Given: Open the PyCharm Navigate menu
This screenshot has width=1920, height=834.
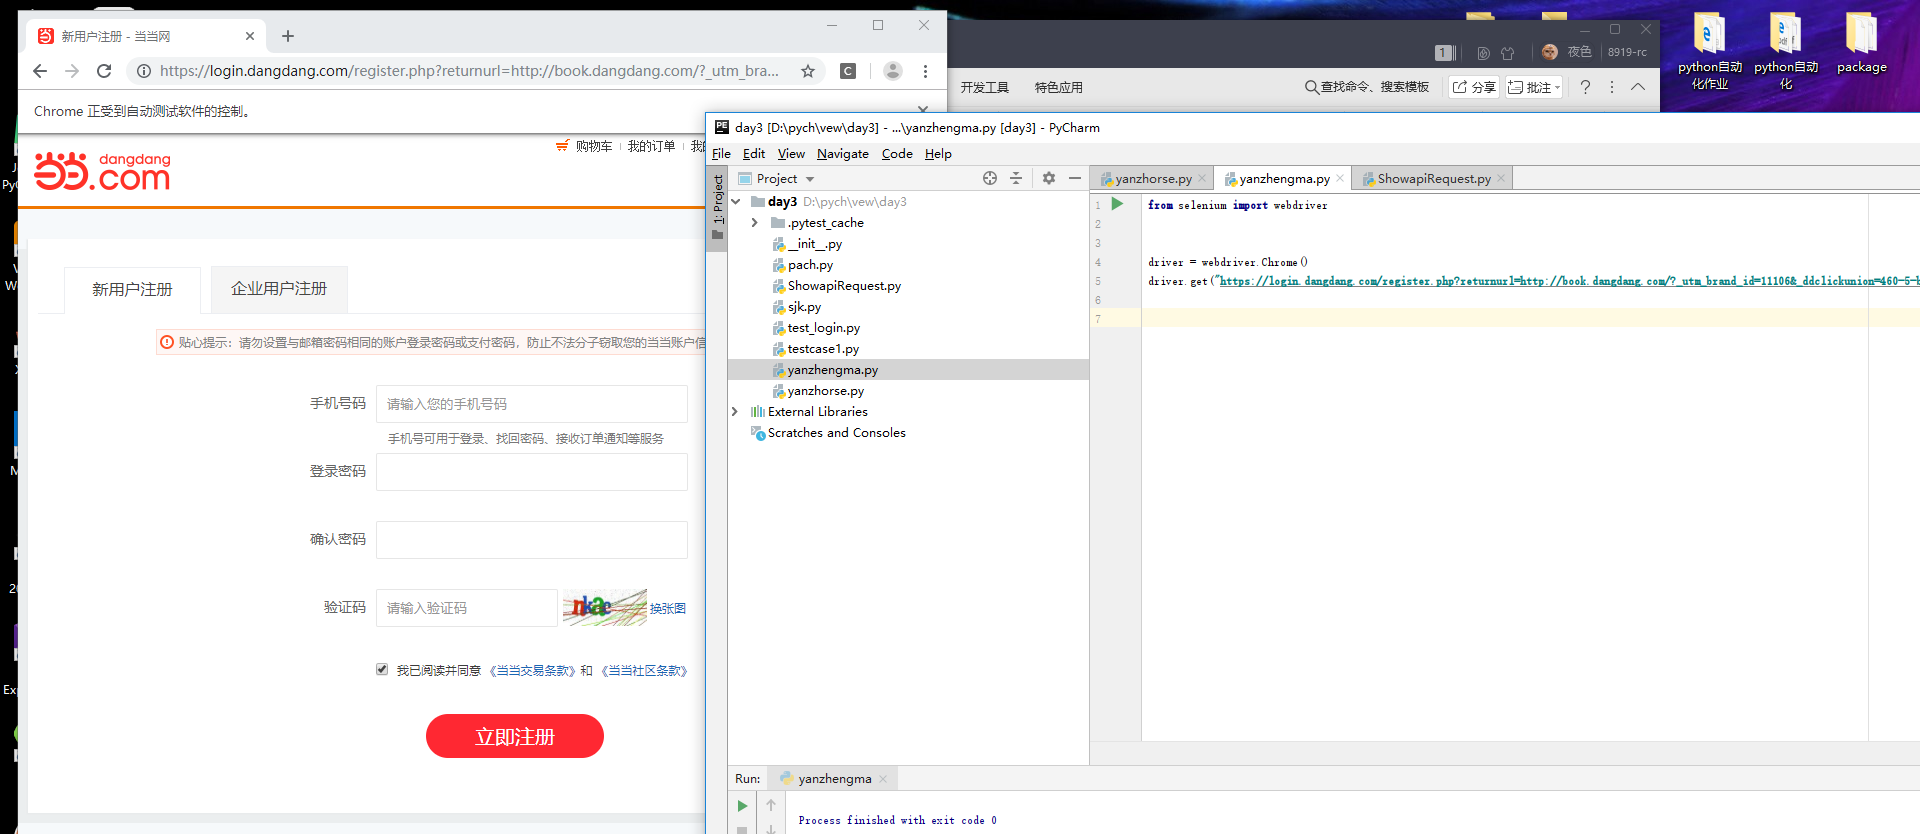Looking at the screenshot, I should point(843,153).
